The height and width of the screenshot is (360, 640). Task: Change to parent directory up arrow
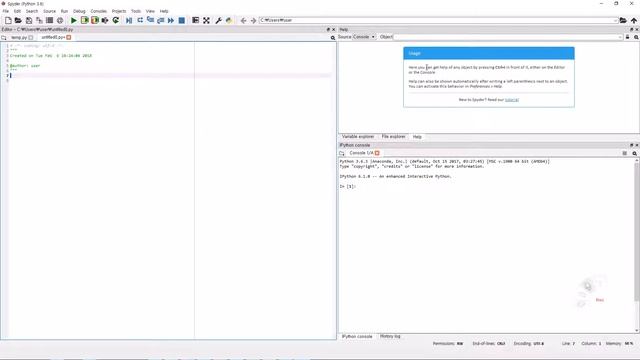click(x=634, y=20)
